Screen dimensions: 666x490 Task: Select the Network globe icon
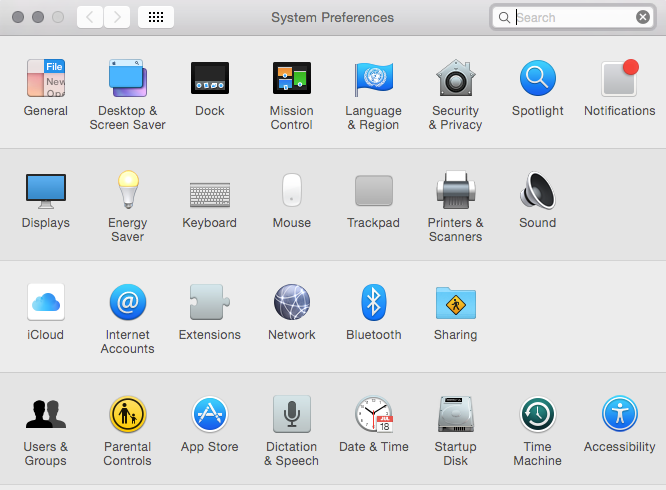coord(291,302)
